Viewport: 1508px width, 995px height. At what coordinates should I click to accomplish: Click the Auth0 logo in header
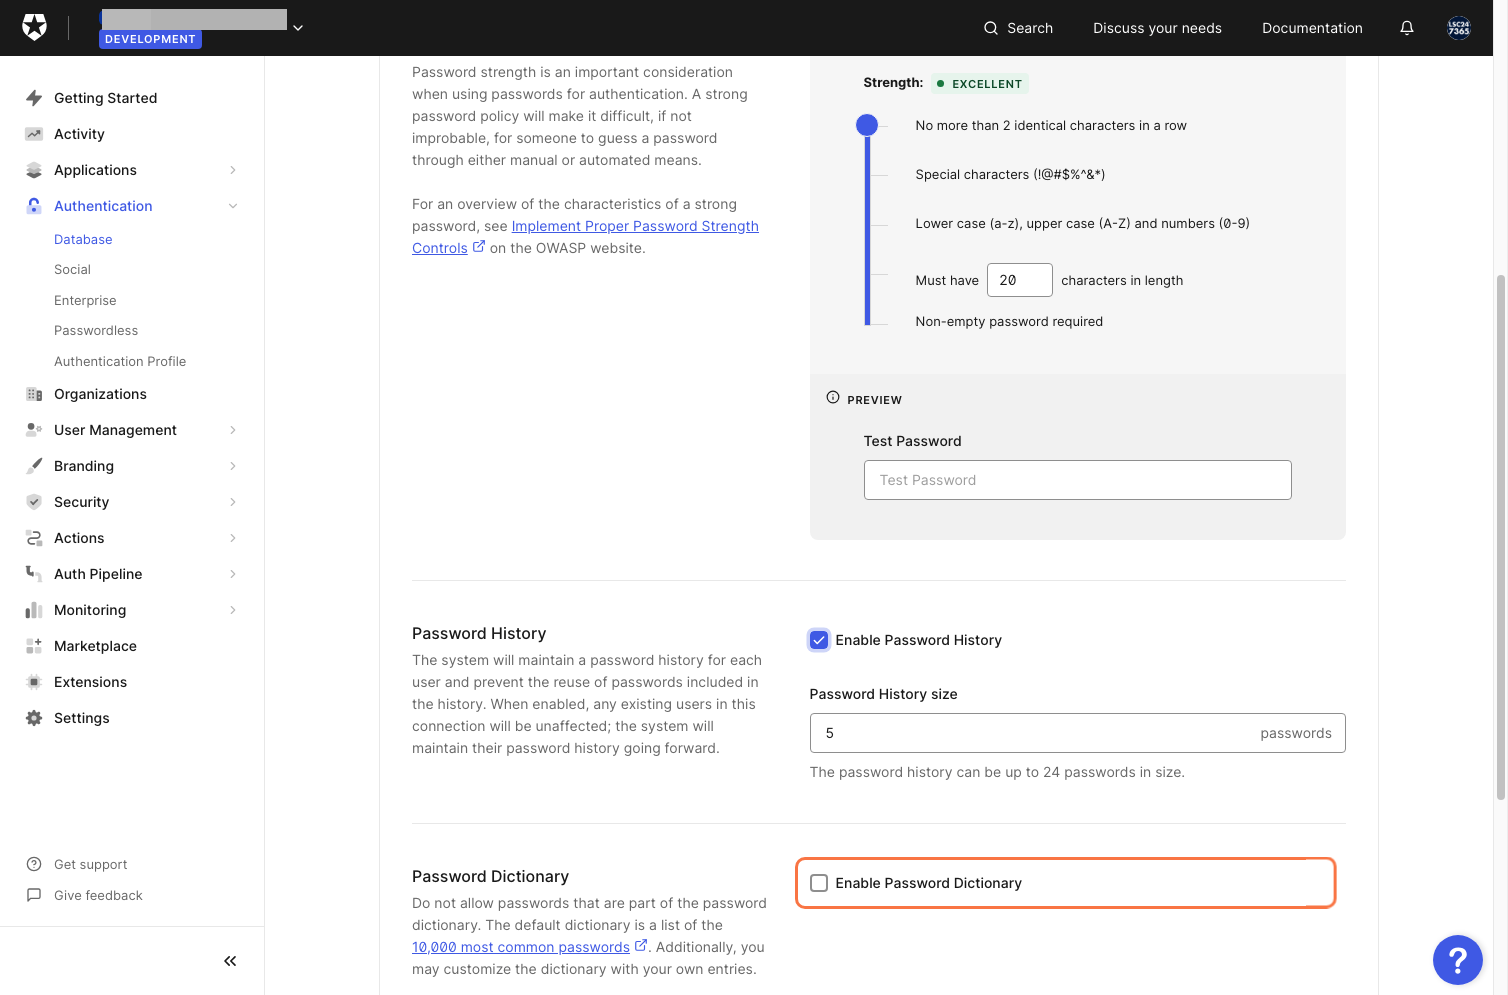(35, 27)
